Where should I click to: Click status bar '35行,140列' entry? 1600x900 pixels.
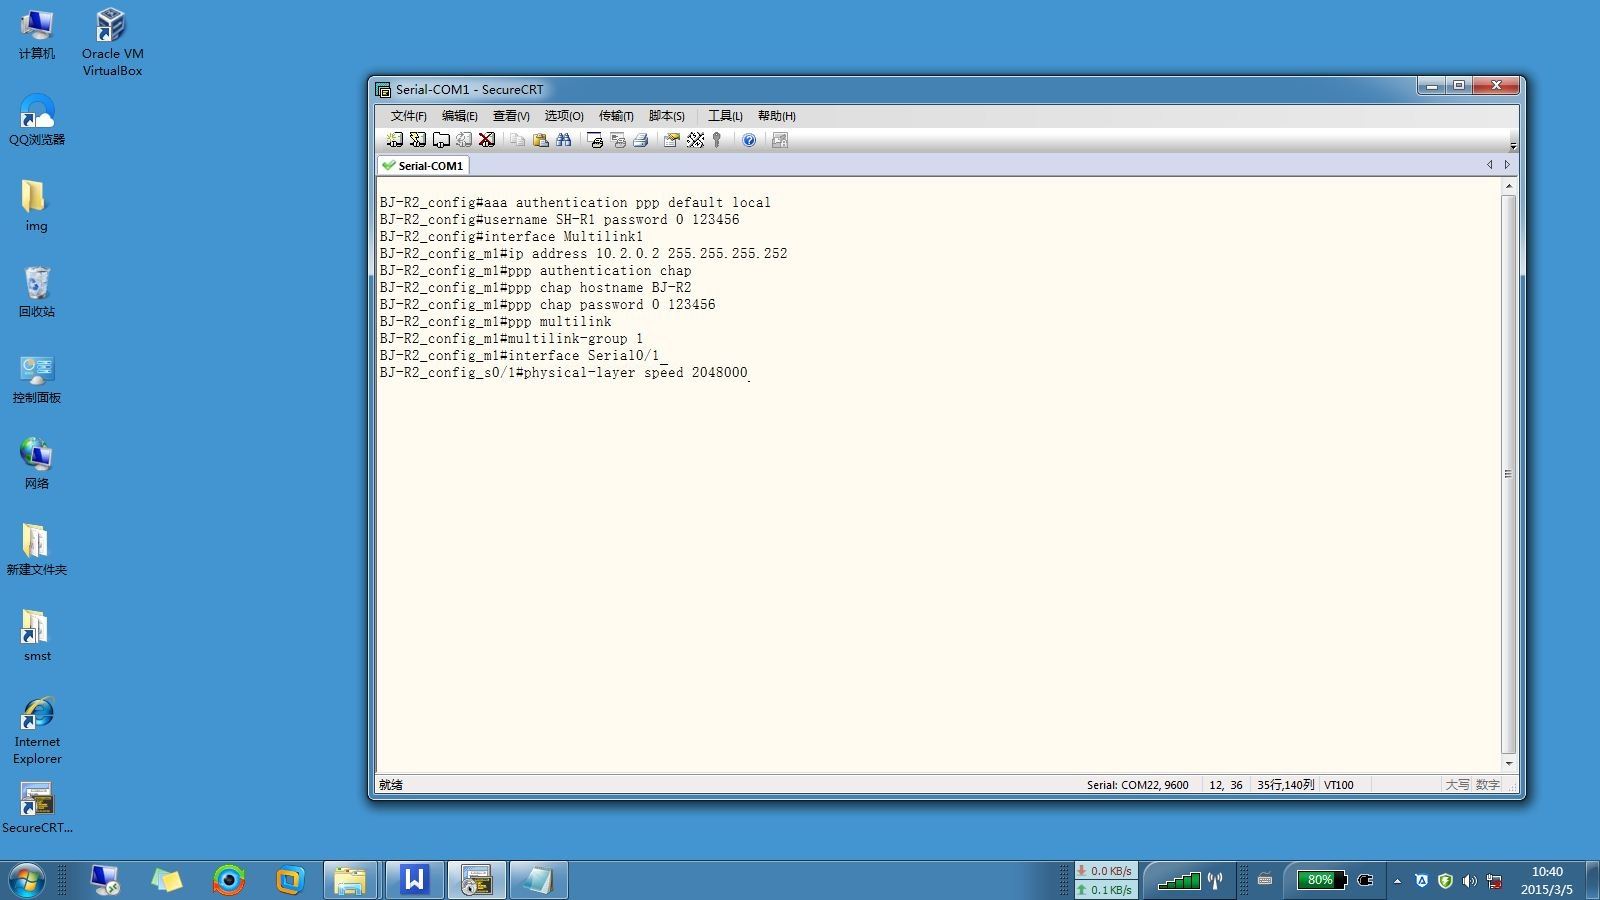pos(1285,785)
